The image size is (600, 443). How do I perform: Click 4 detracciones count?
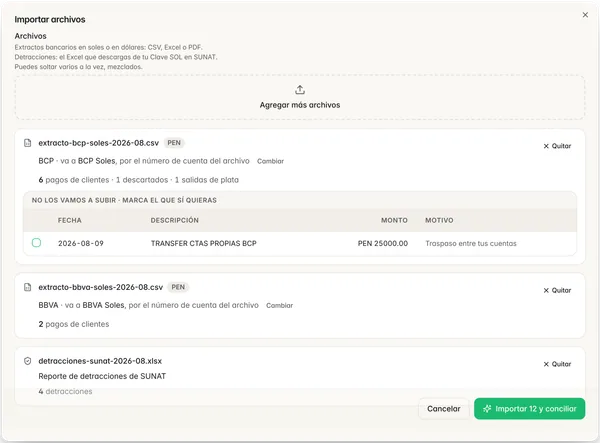point(65,391)
